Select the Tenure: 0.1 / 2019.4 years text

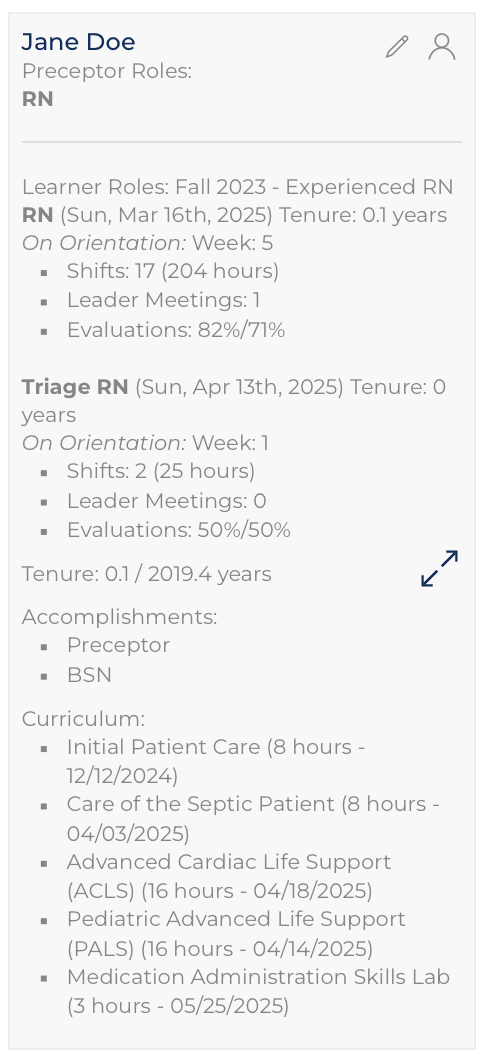coord(147,574)
